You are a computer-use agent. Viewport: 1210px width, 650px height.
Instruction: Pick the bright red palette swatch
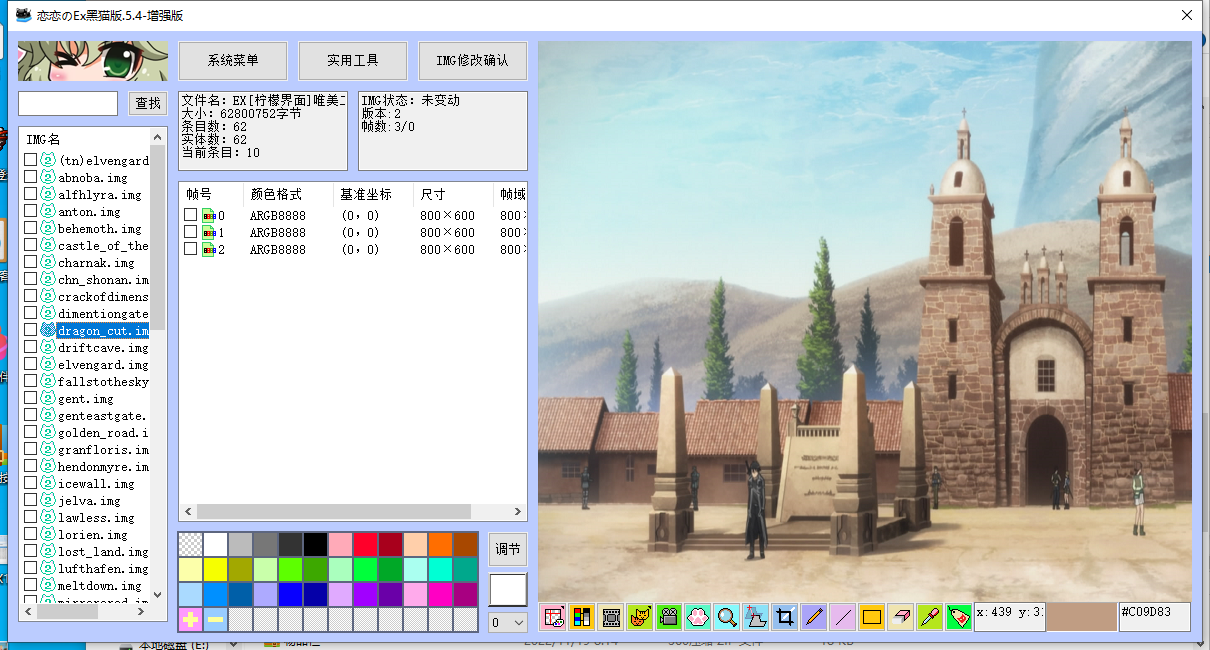[x=365, y=544]
